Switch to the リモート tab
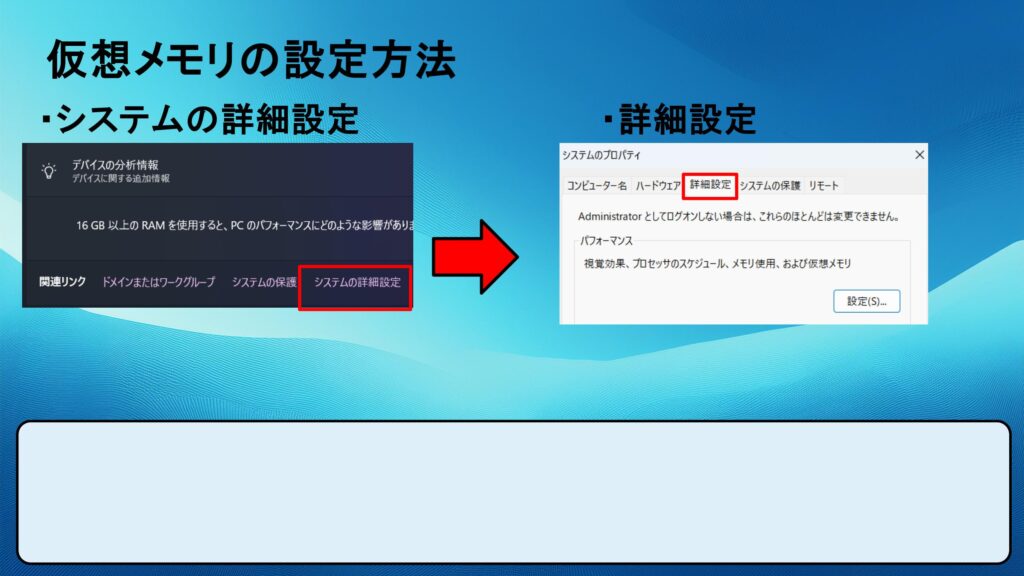 824,186
